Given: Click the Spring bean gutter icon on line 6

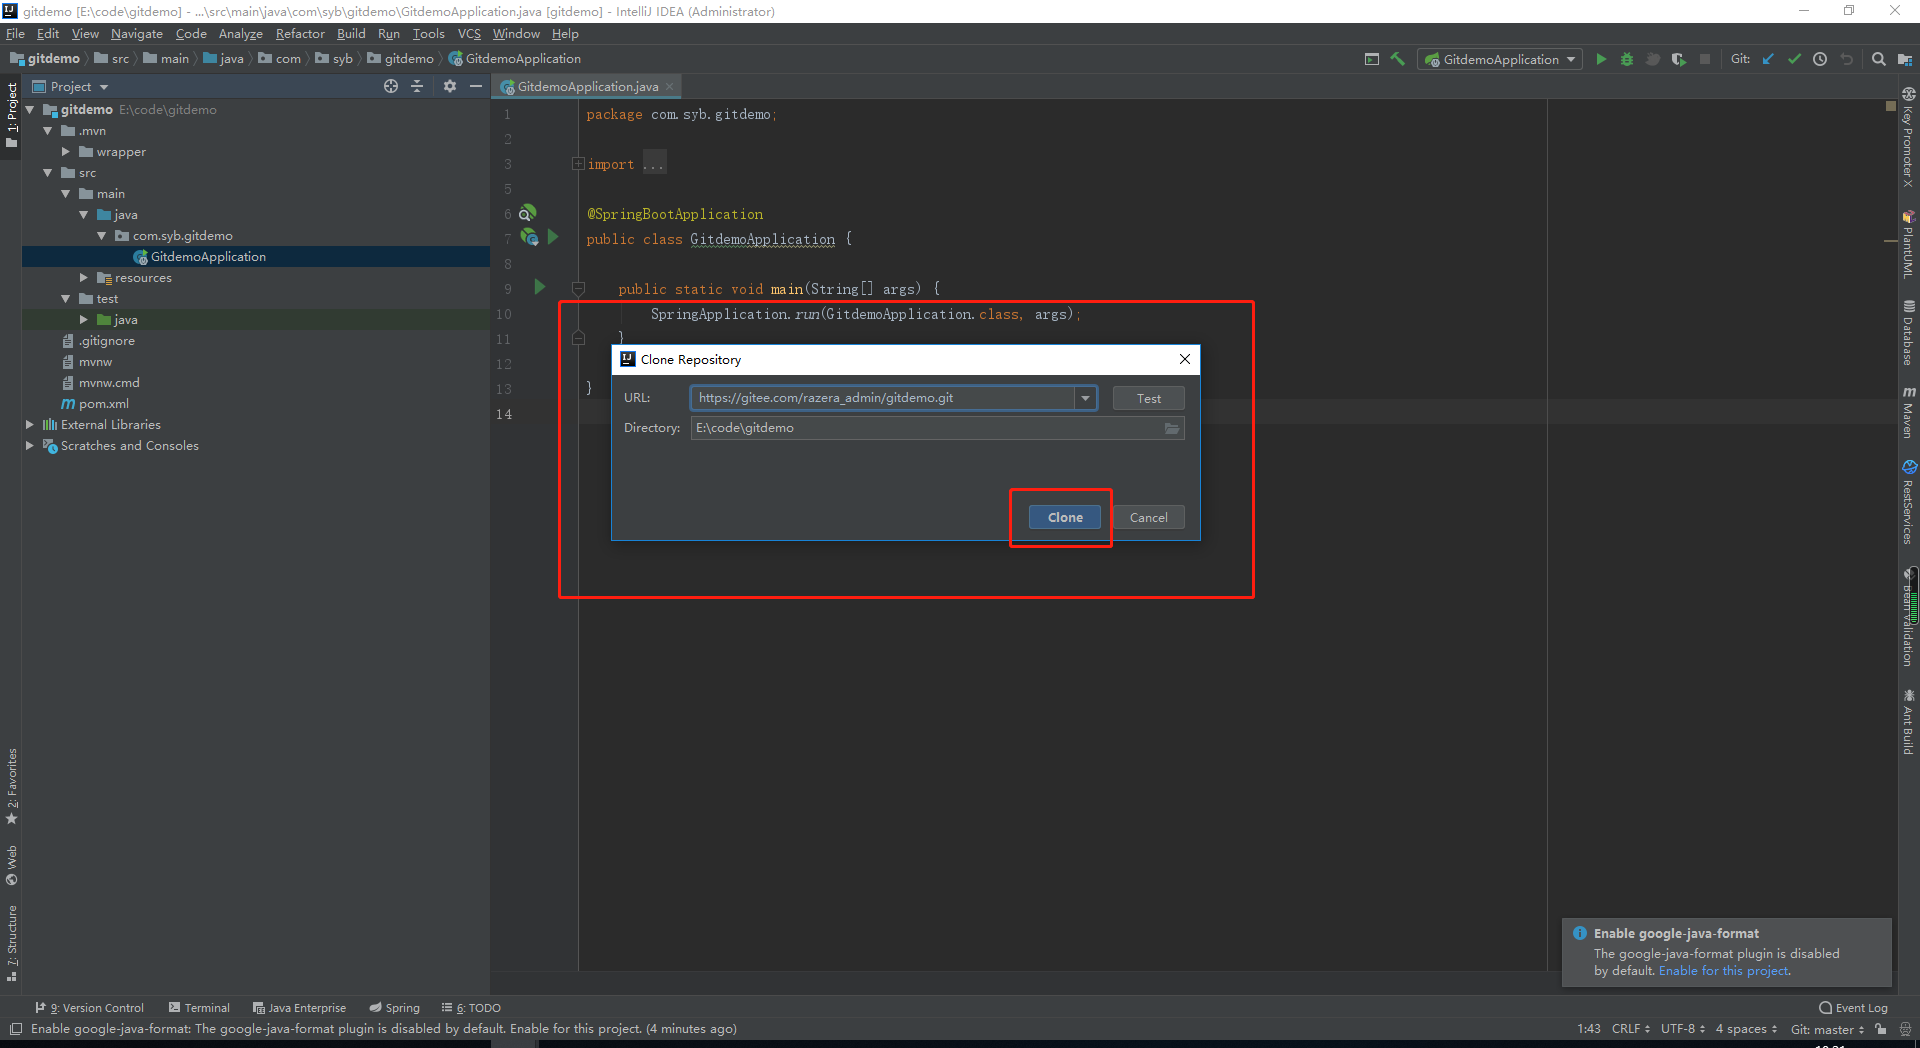Looking at the screenshot, I should tap(528, 212).
